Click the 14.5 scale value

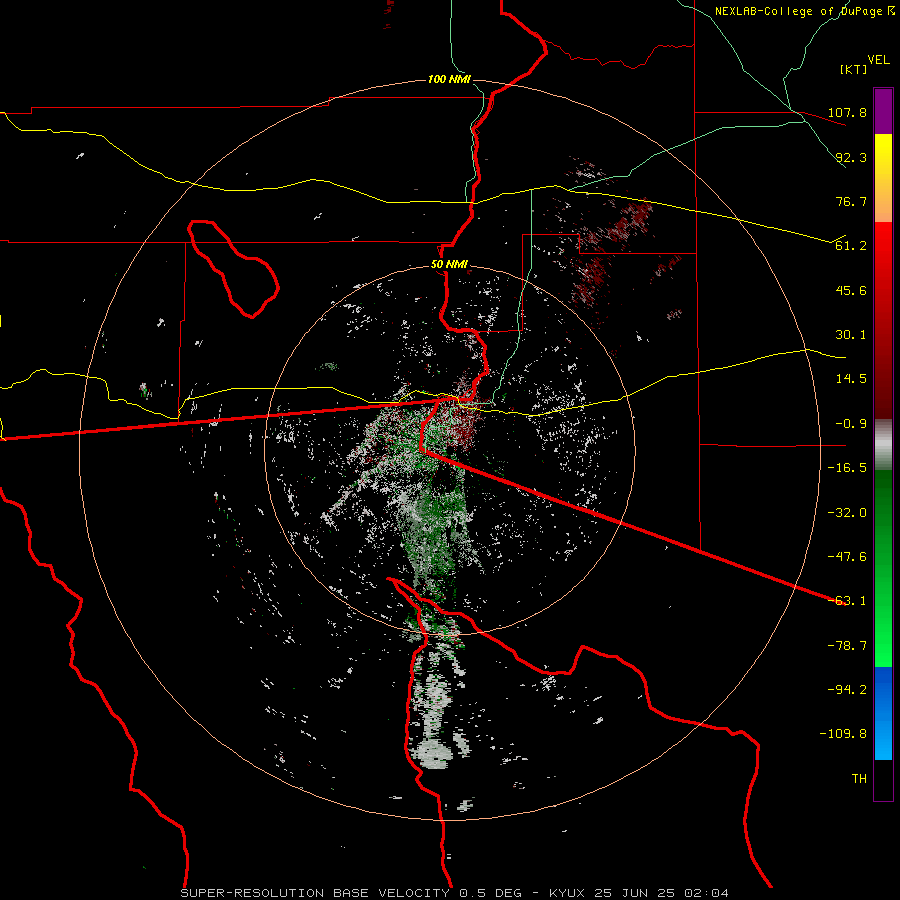pyautogui.click(x=851, y=379)
